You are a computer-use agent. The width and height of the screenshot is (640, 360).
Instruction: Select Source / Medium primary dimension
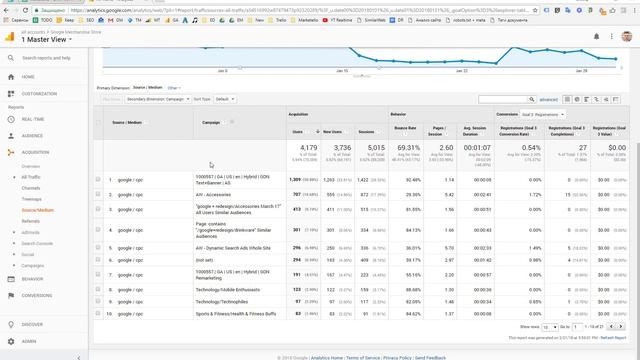(x=147, y=88)
